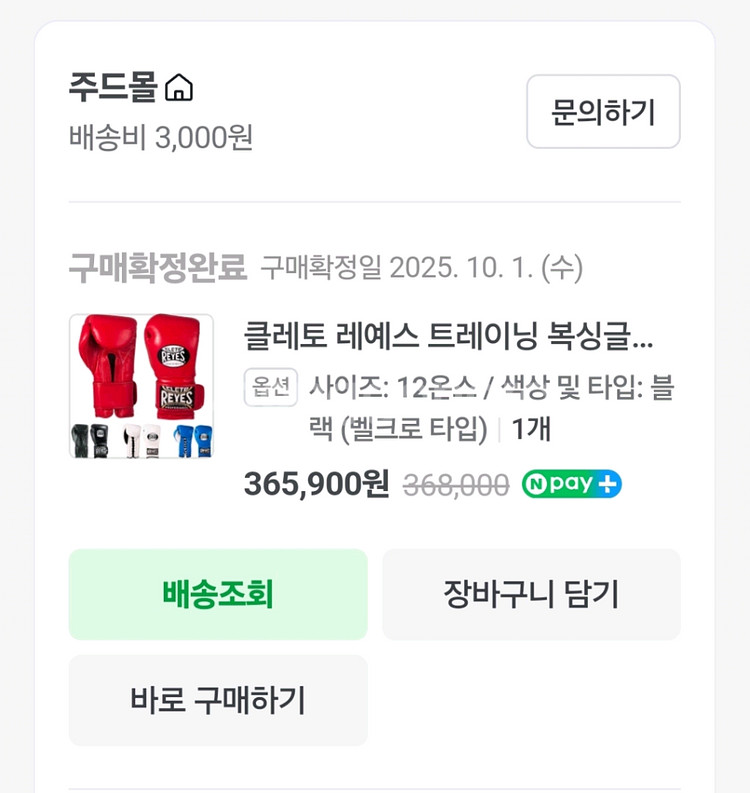Click the blue plus icon beside pay
750x793 pixels.
[x=609, y=484]
